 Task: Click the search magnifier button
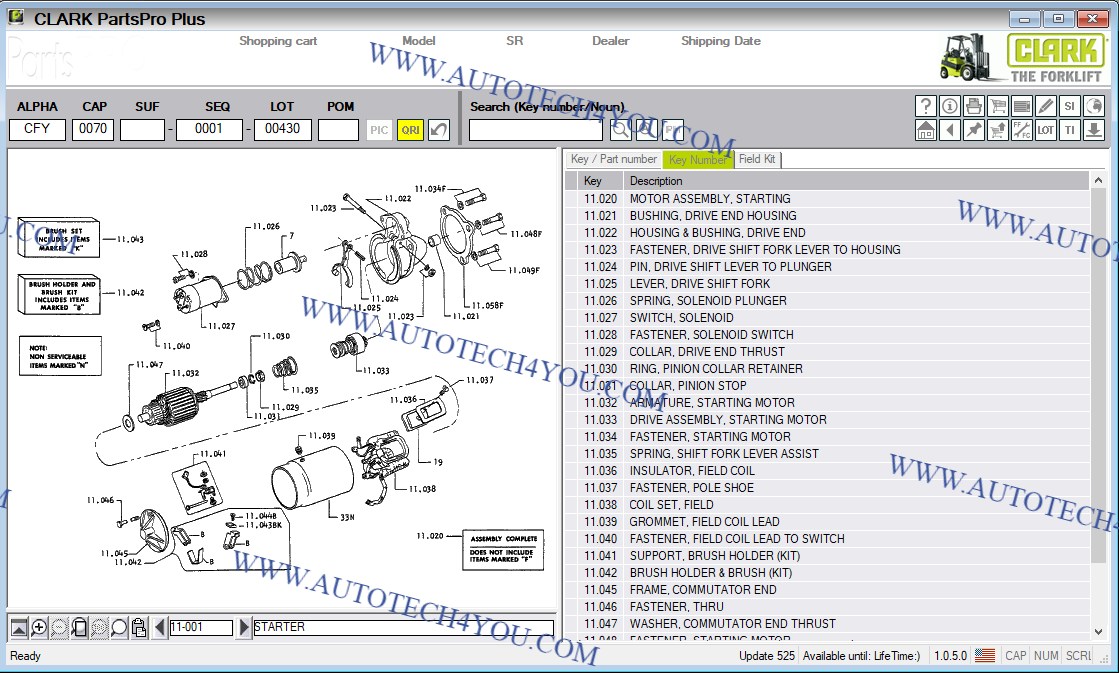pos(621,130)
